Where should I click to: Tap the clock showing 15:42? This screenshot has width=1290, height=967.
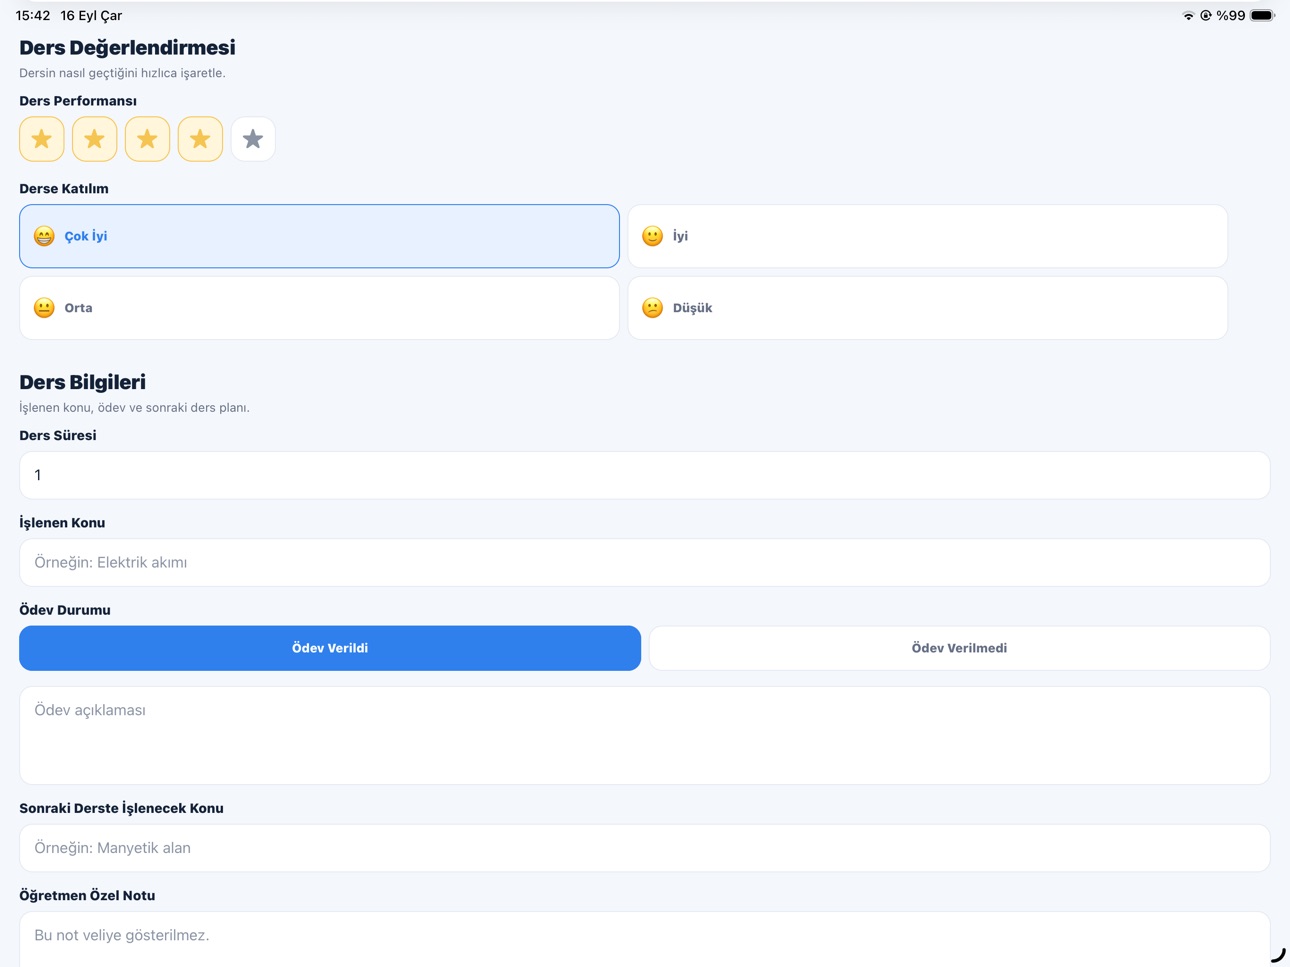33,16
